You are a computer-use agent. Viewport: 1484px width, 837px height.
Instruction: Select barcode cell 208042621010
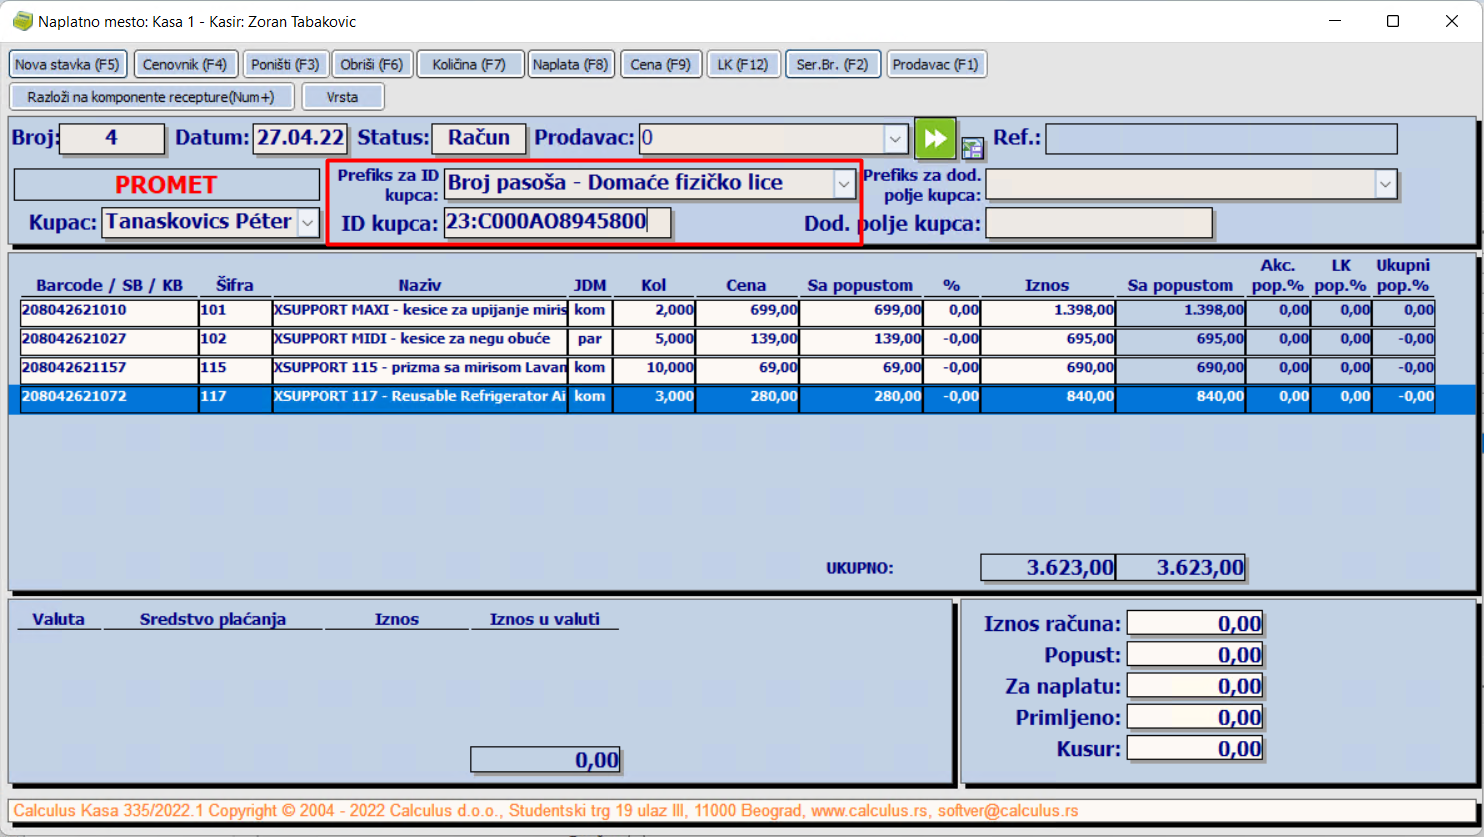coord(109,311)
